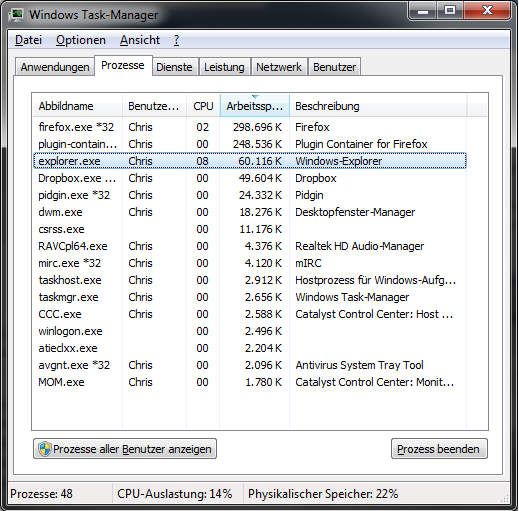
Task: Switch to the Netzwerk tab
Action: tap(279, 67)
